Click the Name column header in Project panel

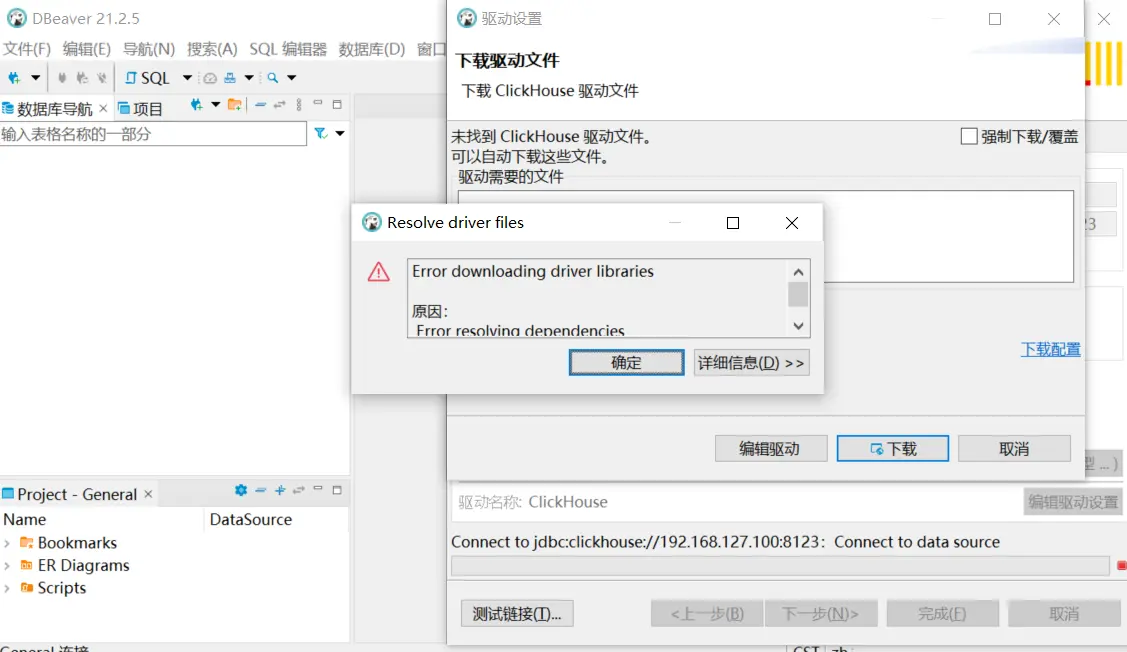[x=24, y=519]
